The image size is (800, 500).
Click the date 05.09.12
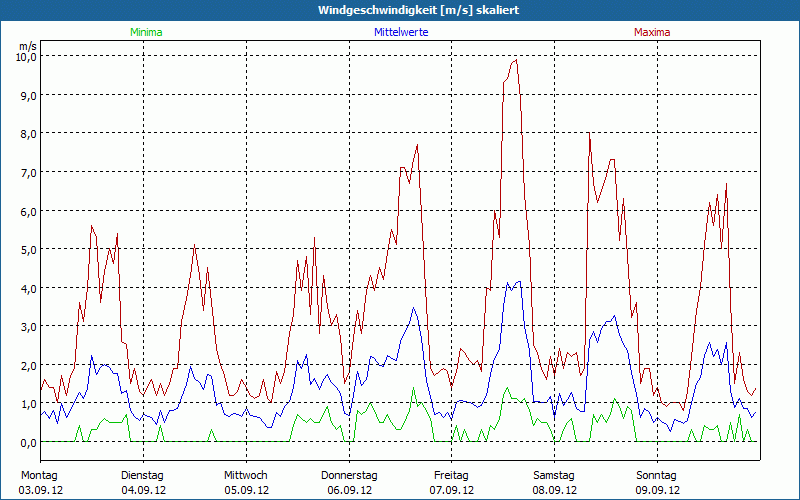(x=246, y=490)
